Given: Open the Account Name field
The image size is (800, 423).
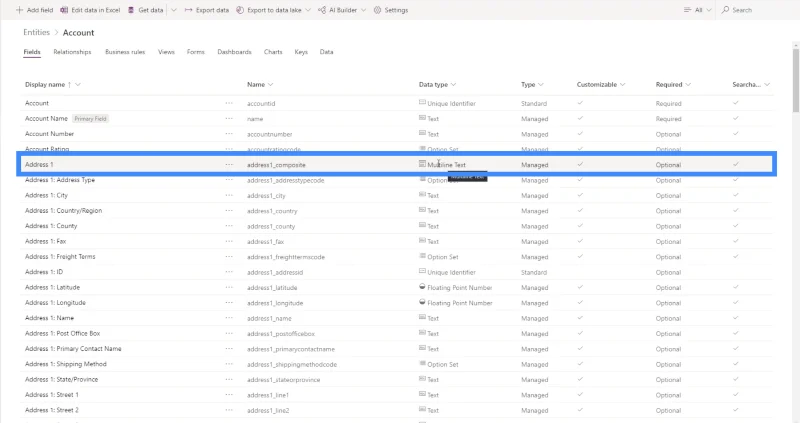Looking at the screenshot, I should pyautogui.click(x=46, y=118).
